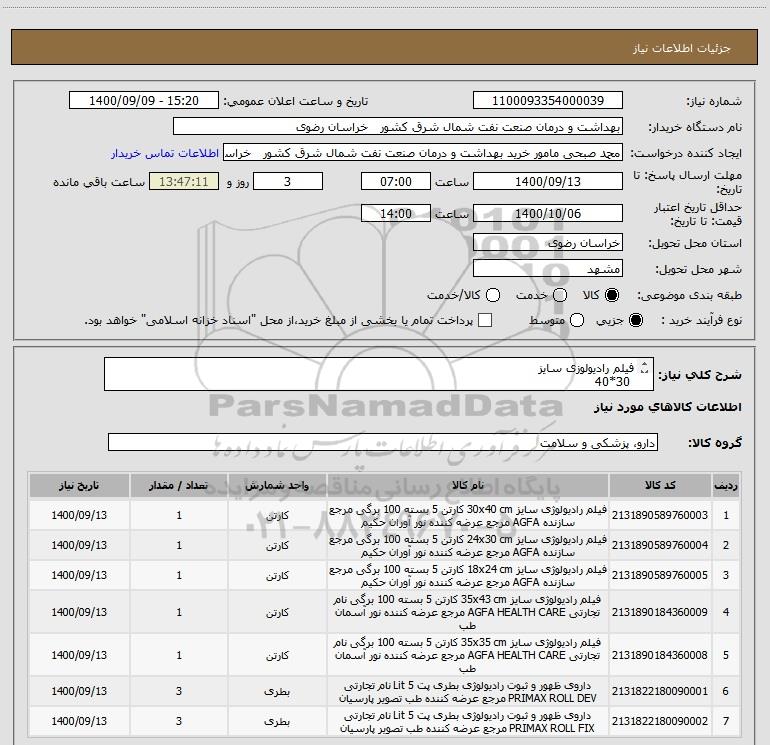Click response deadline date 1400/09/13 field
Viewport: 770px width, 745px height.
[x=548, y=182]
